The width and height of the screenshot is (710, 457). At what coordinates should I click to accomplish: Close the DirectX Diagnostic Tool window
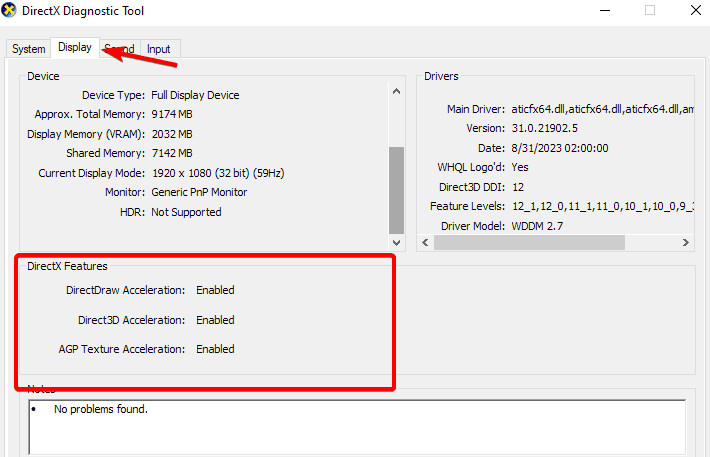(695, 10)
